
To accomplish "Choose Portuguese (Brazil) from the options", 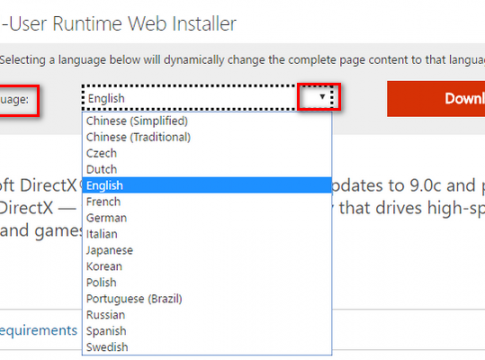I will coord(207,299).
